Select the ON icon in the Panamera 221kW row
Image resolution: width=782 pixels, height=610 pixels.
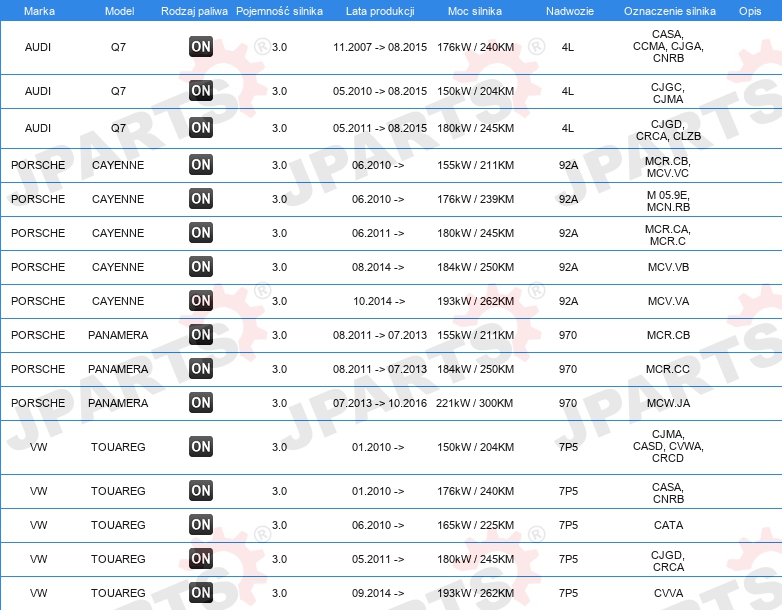201,403
